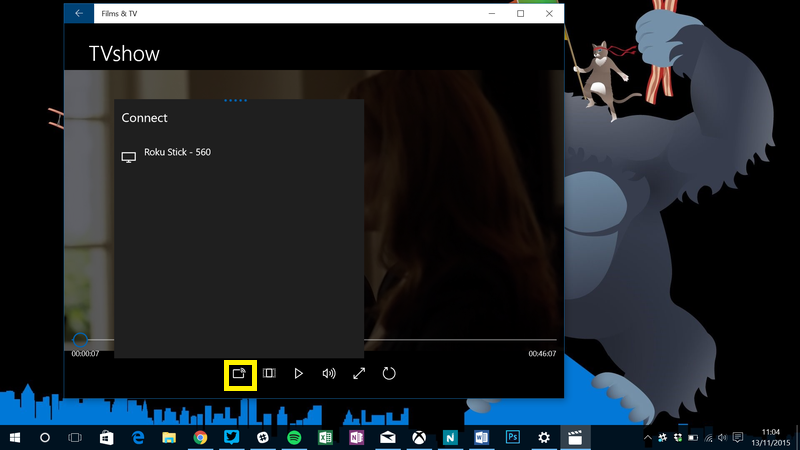
Task: Open Slack from taskbar
Action: (263, 438)
